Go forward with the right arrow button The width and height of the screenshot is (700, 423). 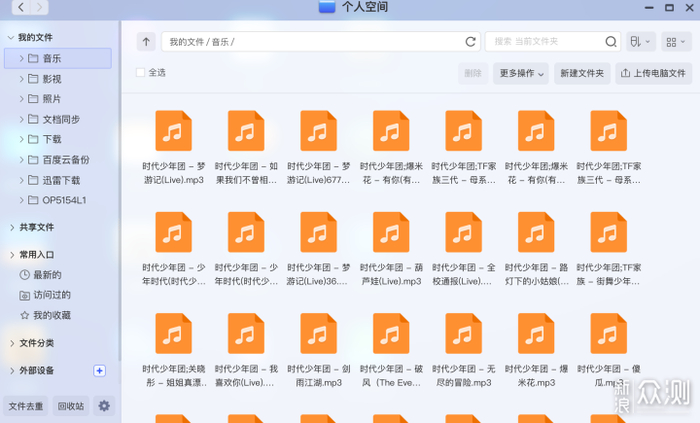pyautogui.click(x=39, y=7)
